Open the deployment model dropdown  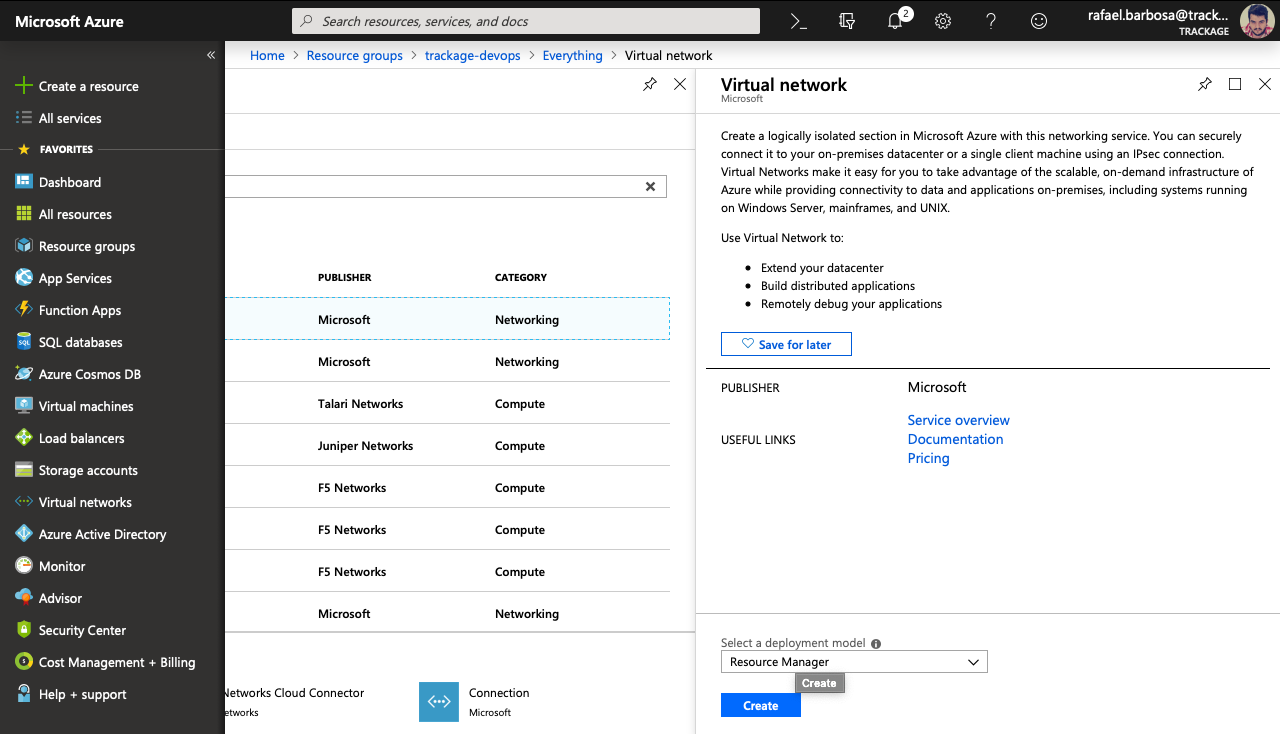click(x=854, y=662)
